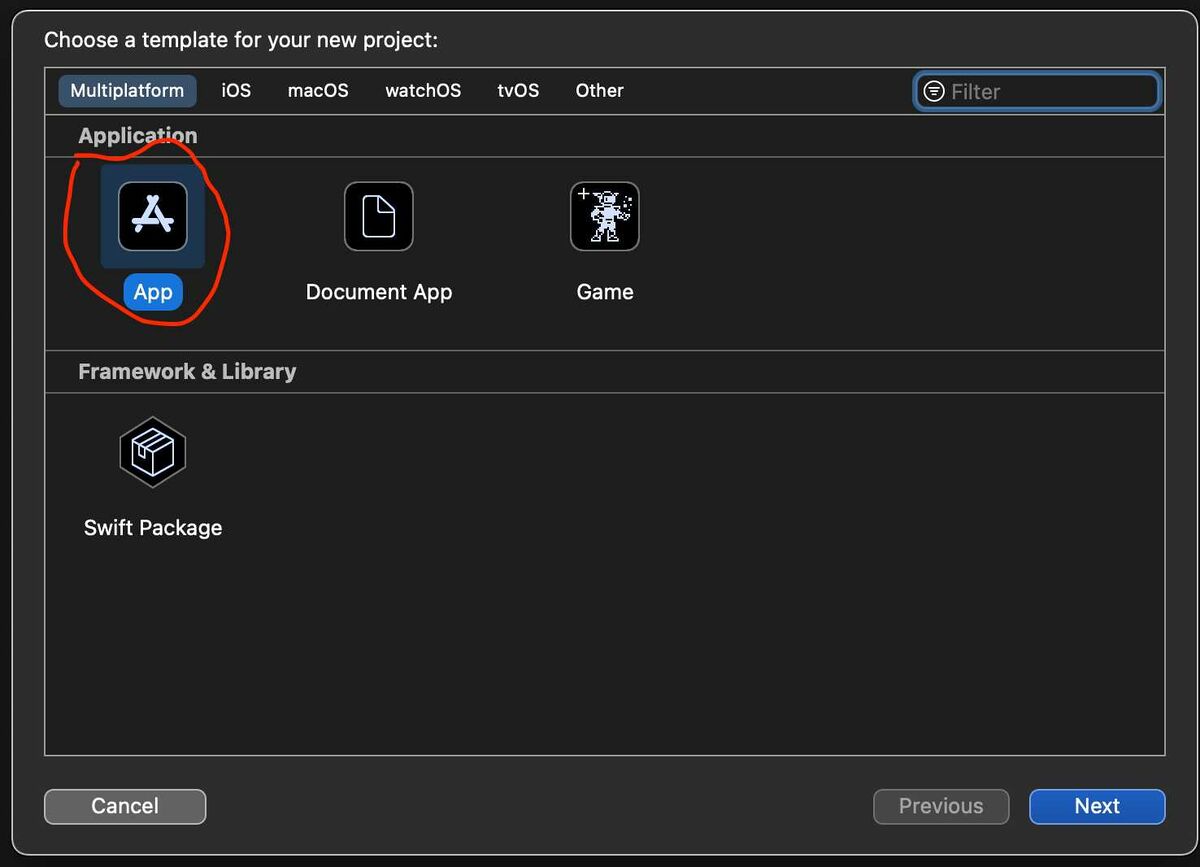Pick the Game template pixel-art icon
1200x867 pixels.
click(604, 216)
